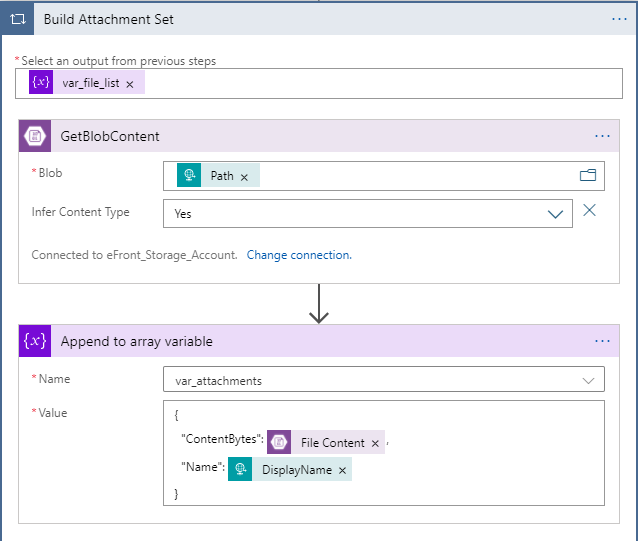The height and width of the screenshot is (541, 638).
Task: Click the var_file_list variable token
Action: (90, 83)
